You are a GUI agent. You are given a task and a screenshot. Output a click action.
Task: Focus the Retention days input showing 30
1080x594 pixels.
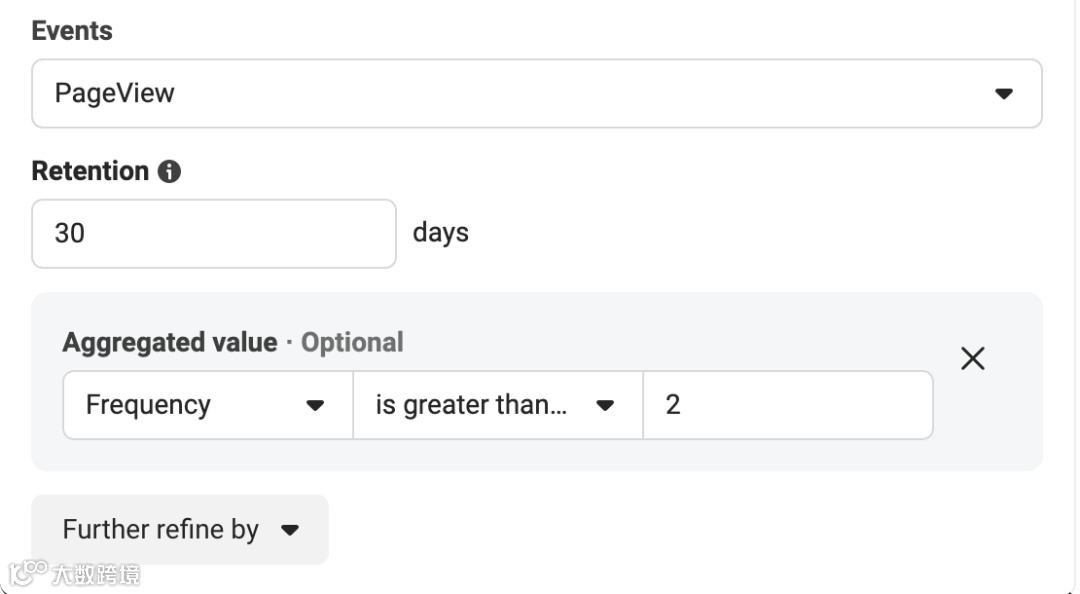[x=213, y=233]
